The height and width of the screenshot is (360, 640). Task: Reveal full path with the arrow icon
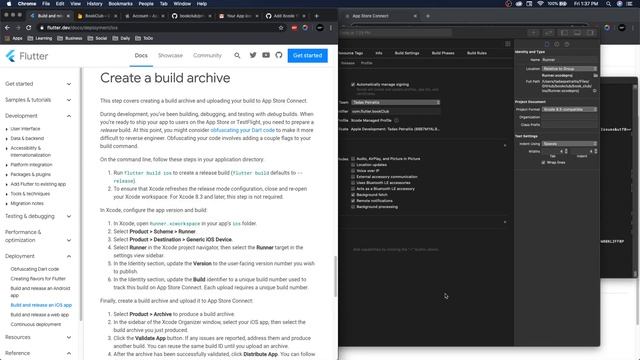594,91
